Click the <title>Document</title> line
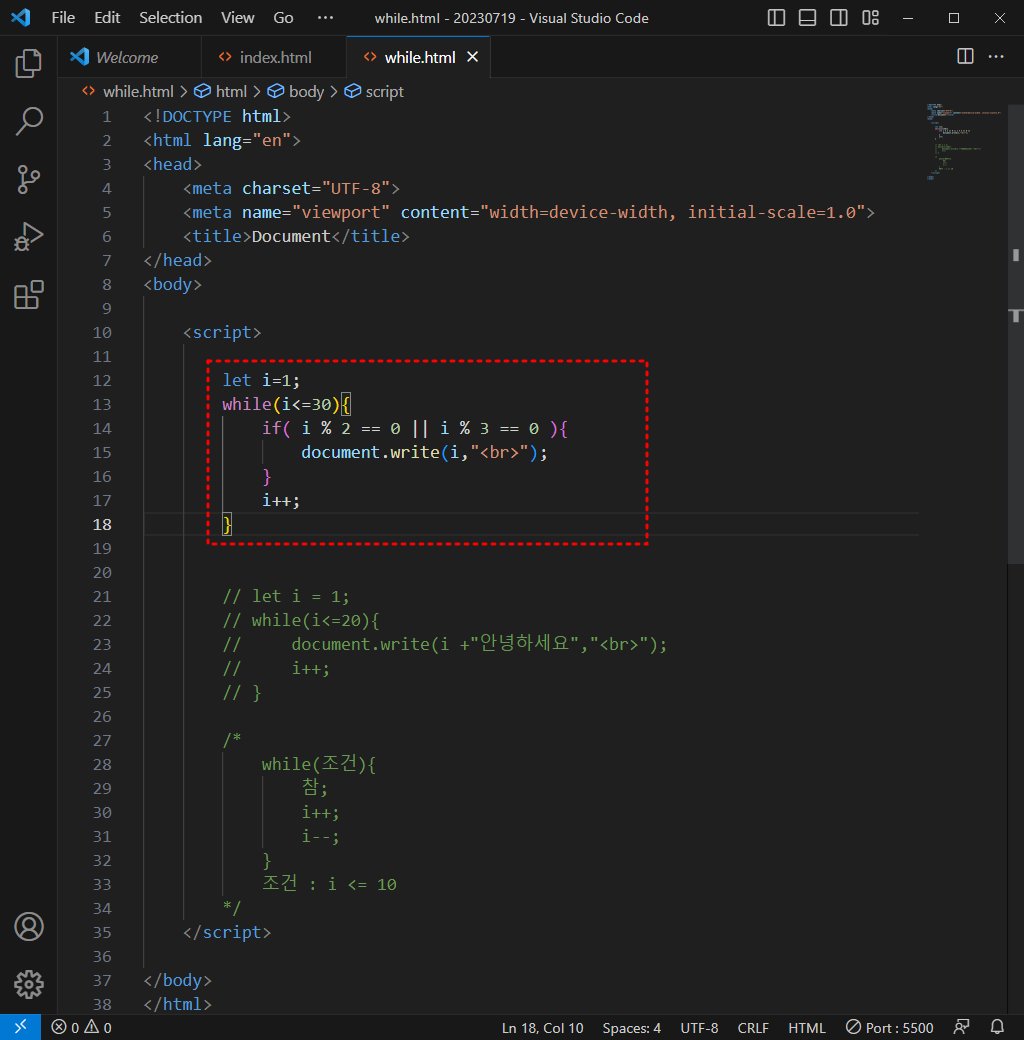 point(296,236)
